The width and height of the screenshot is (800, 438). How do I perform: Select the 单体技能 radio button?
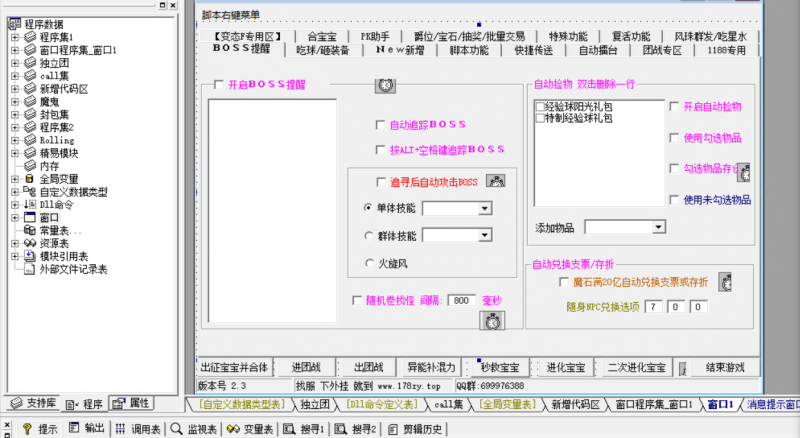[368, 208]
